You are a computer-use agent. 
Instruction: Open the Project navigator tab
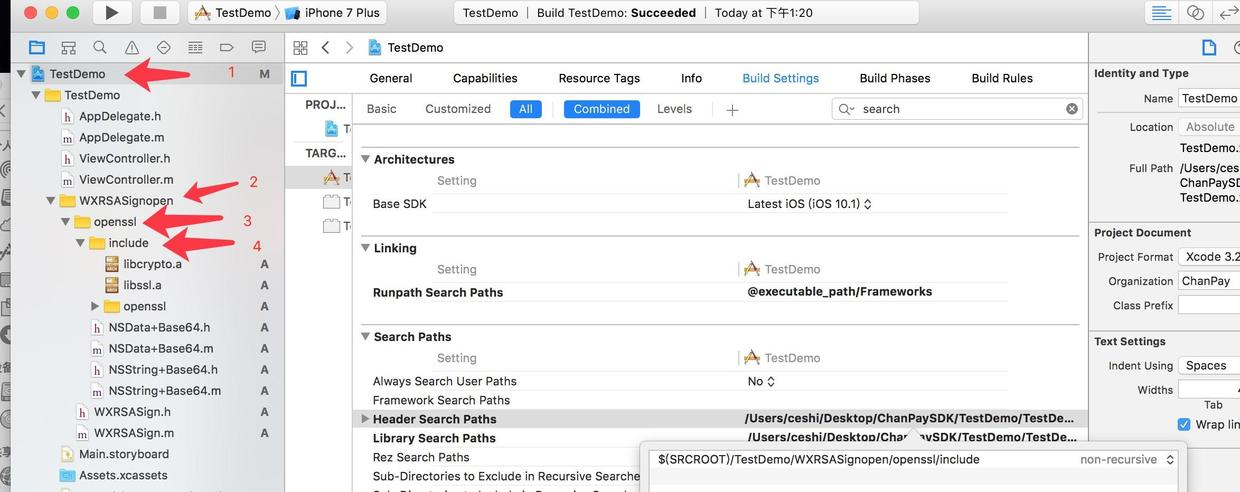coord(37,47)
